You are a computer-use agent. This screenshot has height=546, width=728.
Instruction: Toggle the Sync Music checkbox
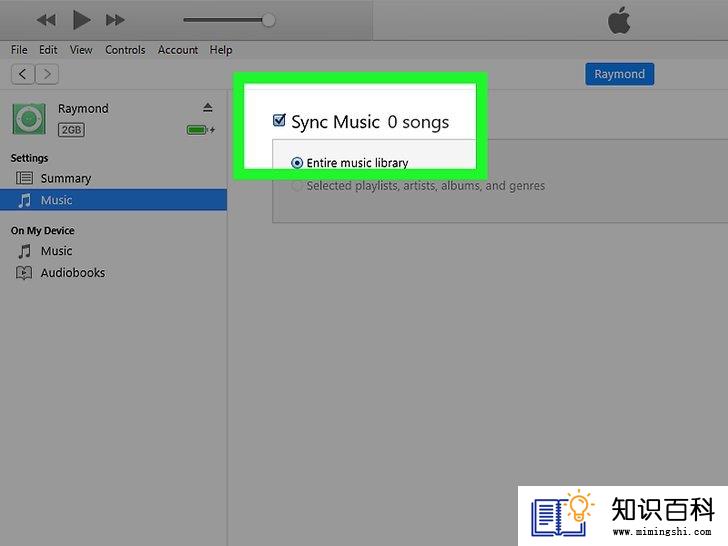(279, 120)
